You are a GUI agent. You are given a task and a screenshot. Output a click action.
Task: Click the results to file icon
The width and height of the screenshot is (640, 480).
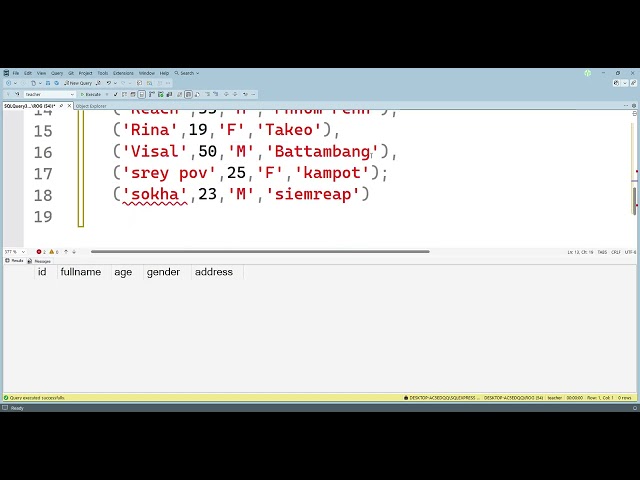point(197,94)
